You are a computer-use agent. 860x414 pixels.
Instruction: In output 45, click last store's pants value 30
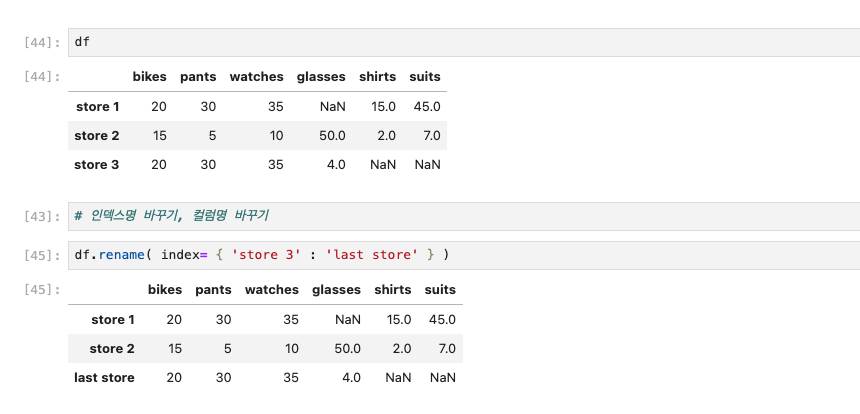click(x=223, y=378)
